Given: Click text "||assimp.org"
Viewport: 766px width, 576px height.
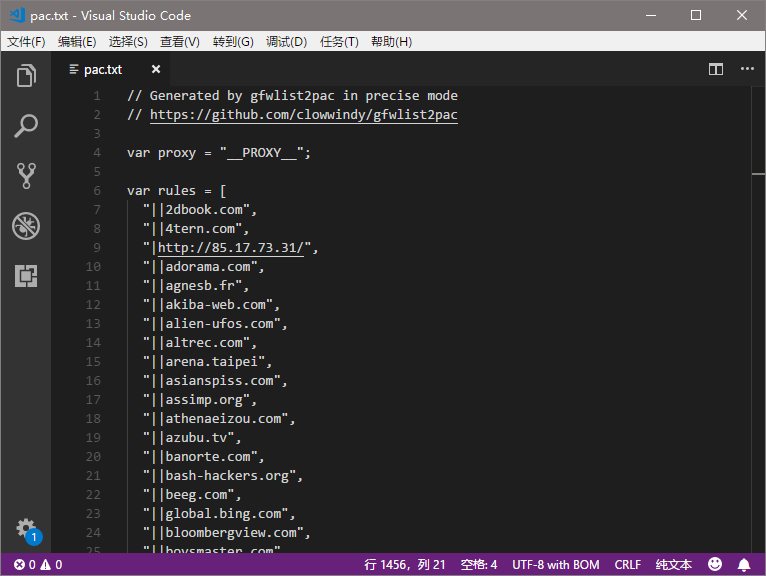Looking at the screenshot, I should [x=200, y=400].
